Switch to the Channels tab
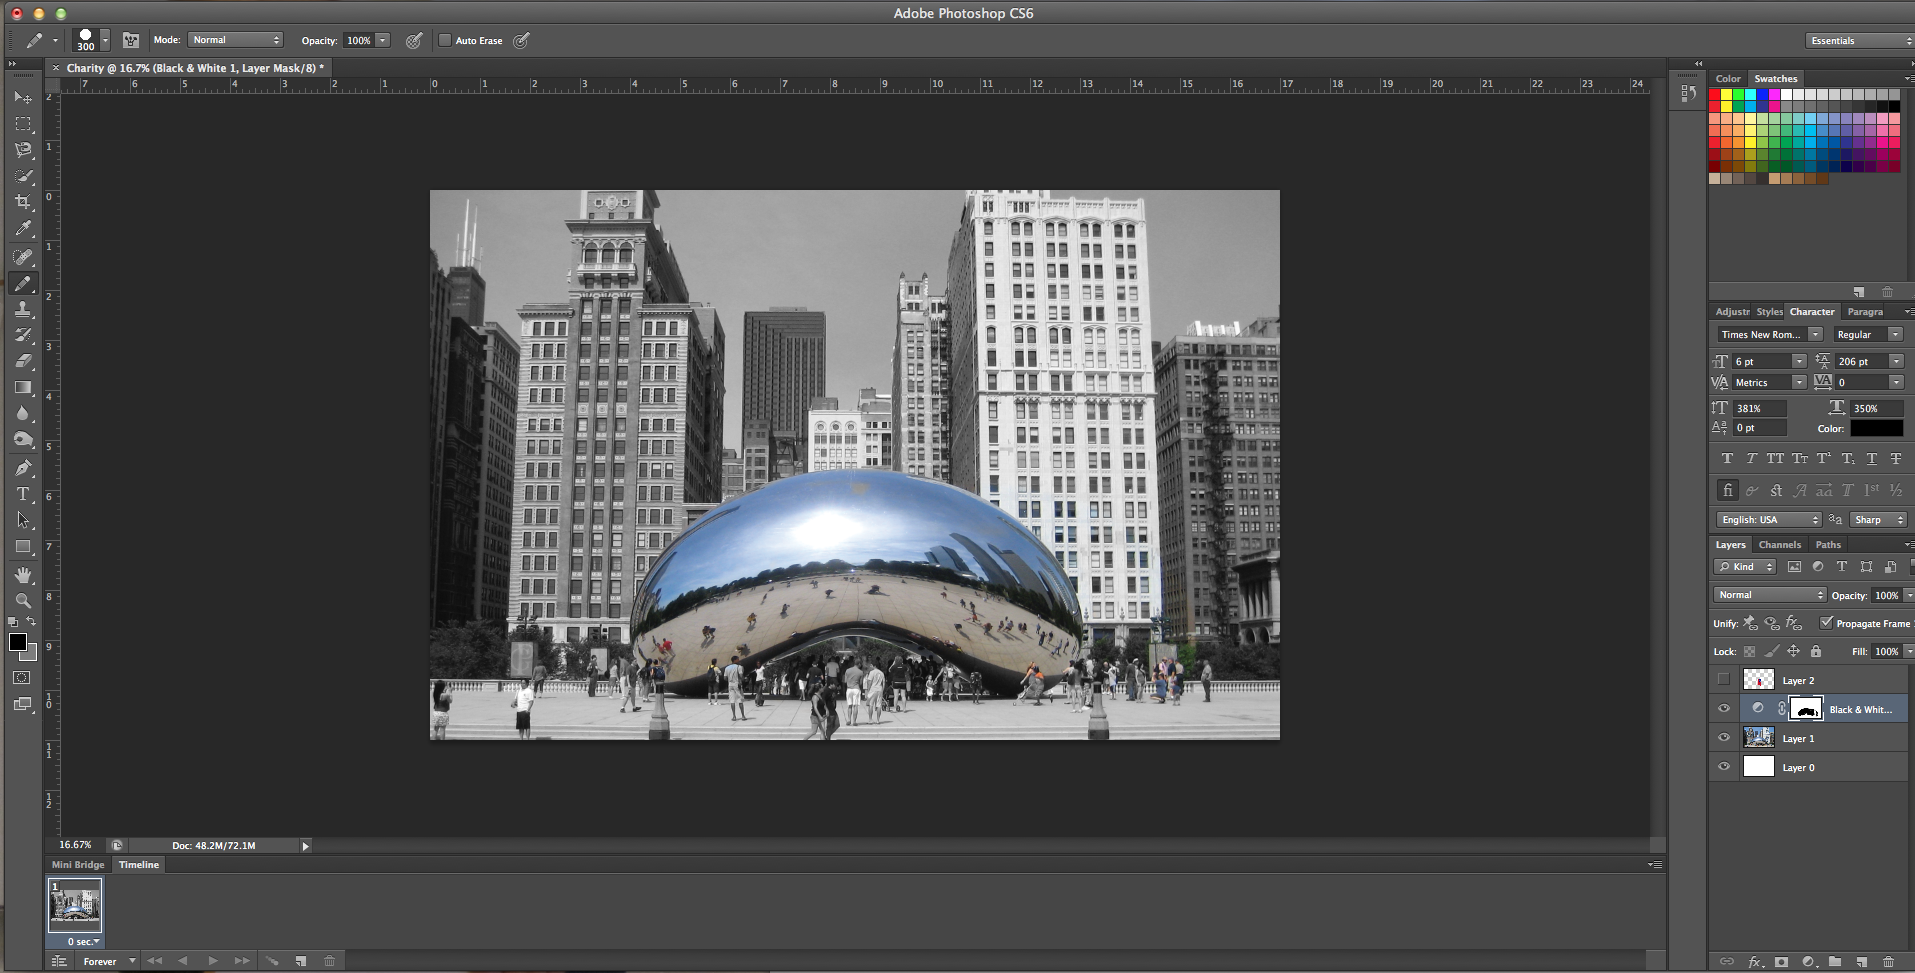This screenshot has width=1915, height=973. tap(1779, 545)
